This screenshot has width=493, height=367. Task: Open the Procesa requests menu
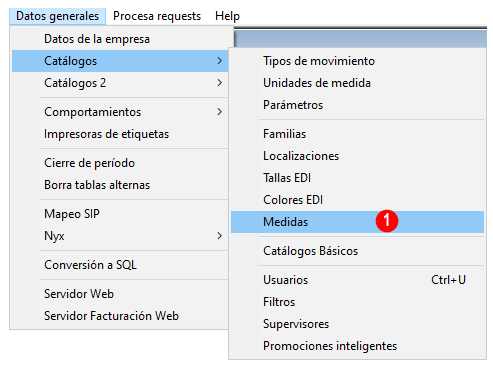pyautogui.click(x=157, y=16)
